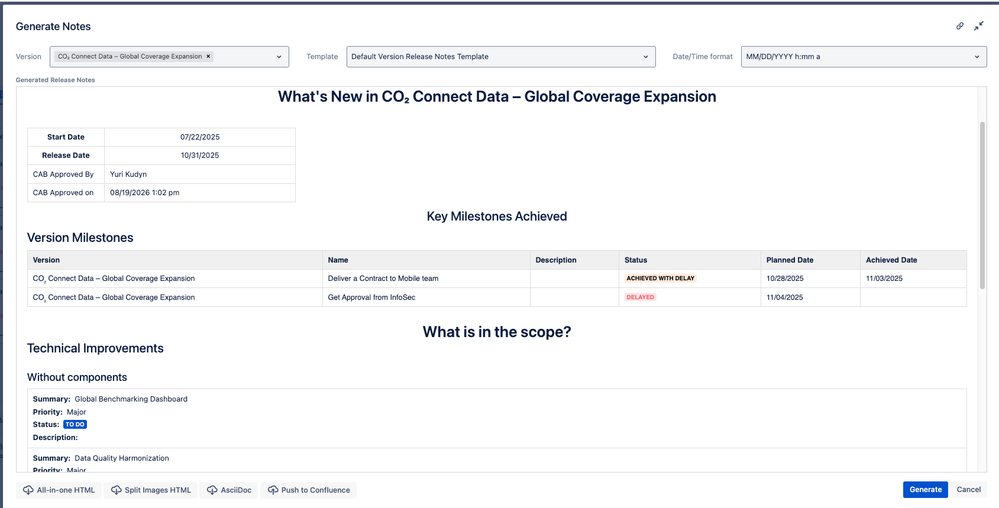Click the cloud icon on AsciiDoc
Viewport: 999px width, 508px height.
coord(212,490)
